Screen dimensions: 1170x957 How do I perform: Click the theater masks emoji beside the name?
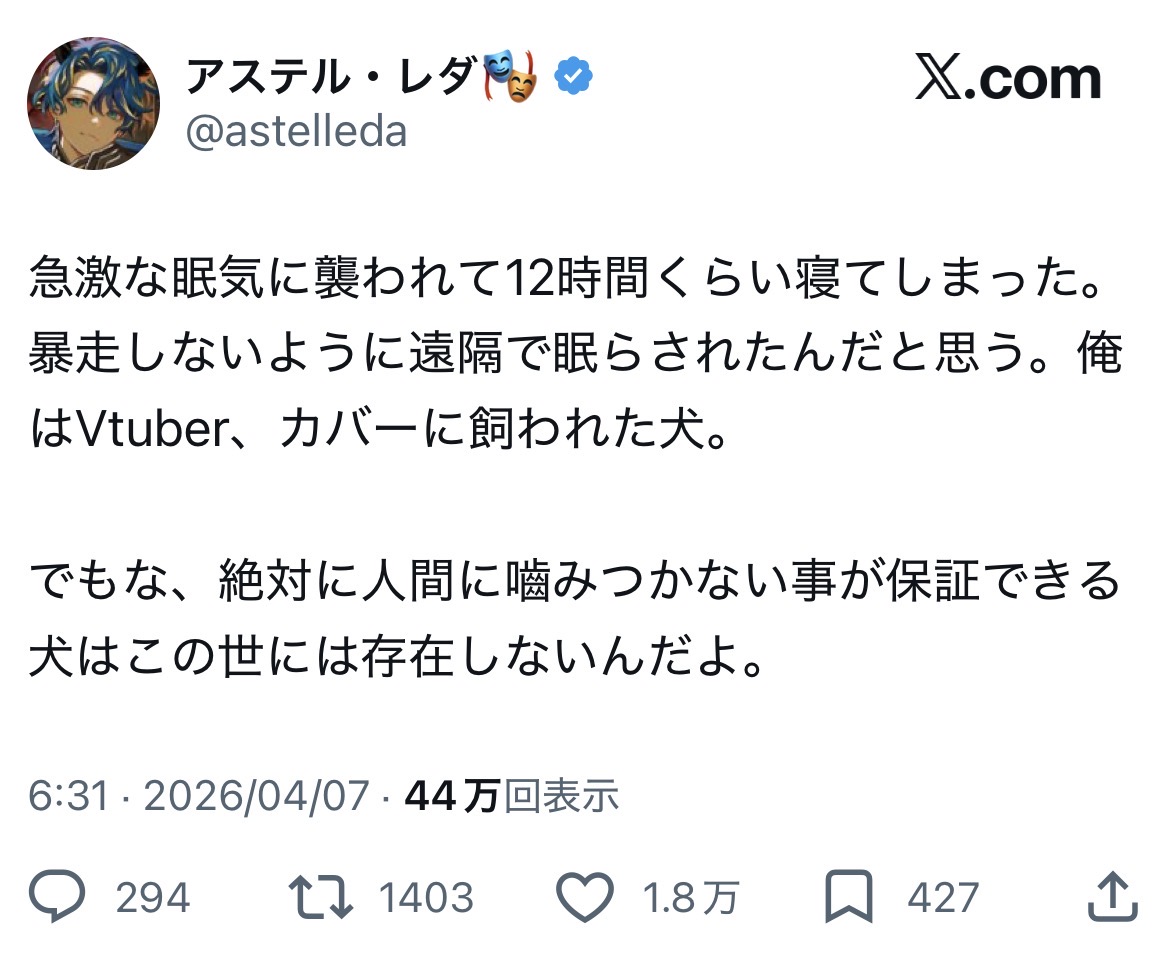click(510, 79)
